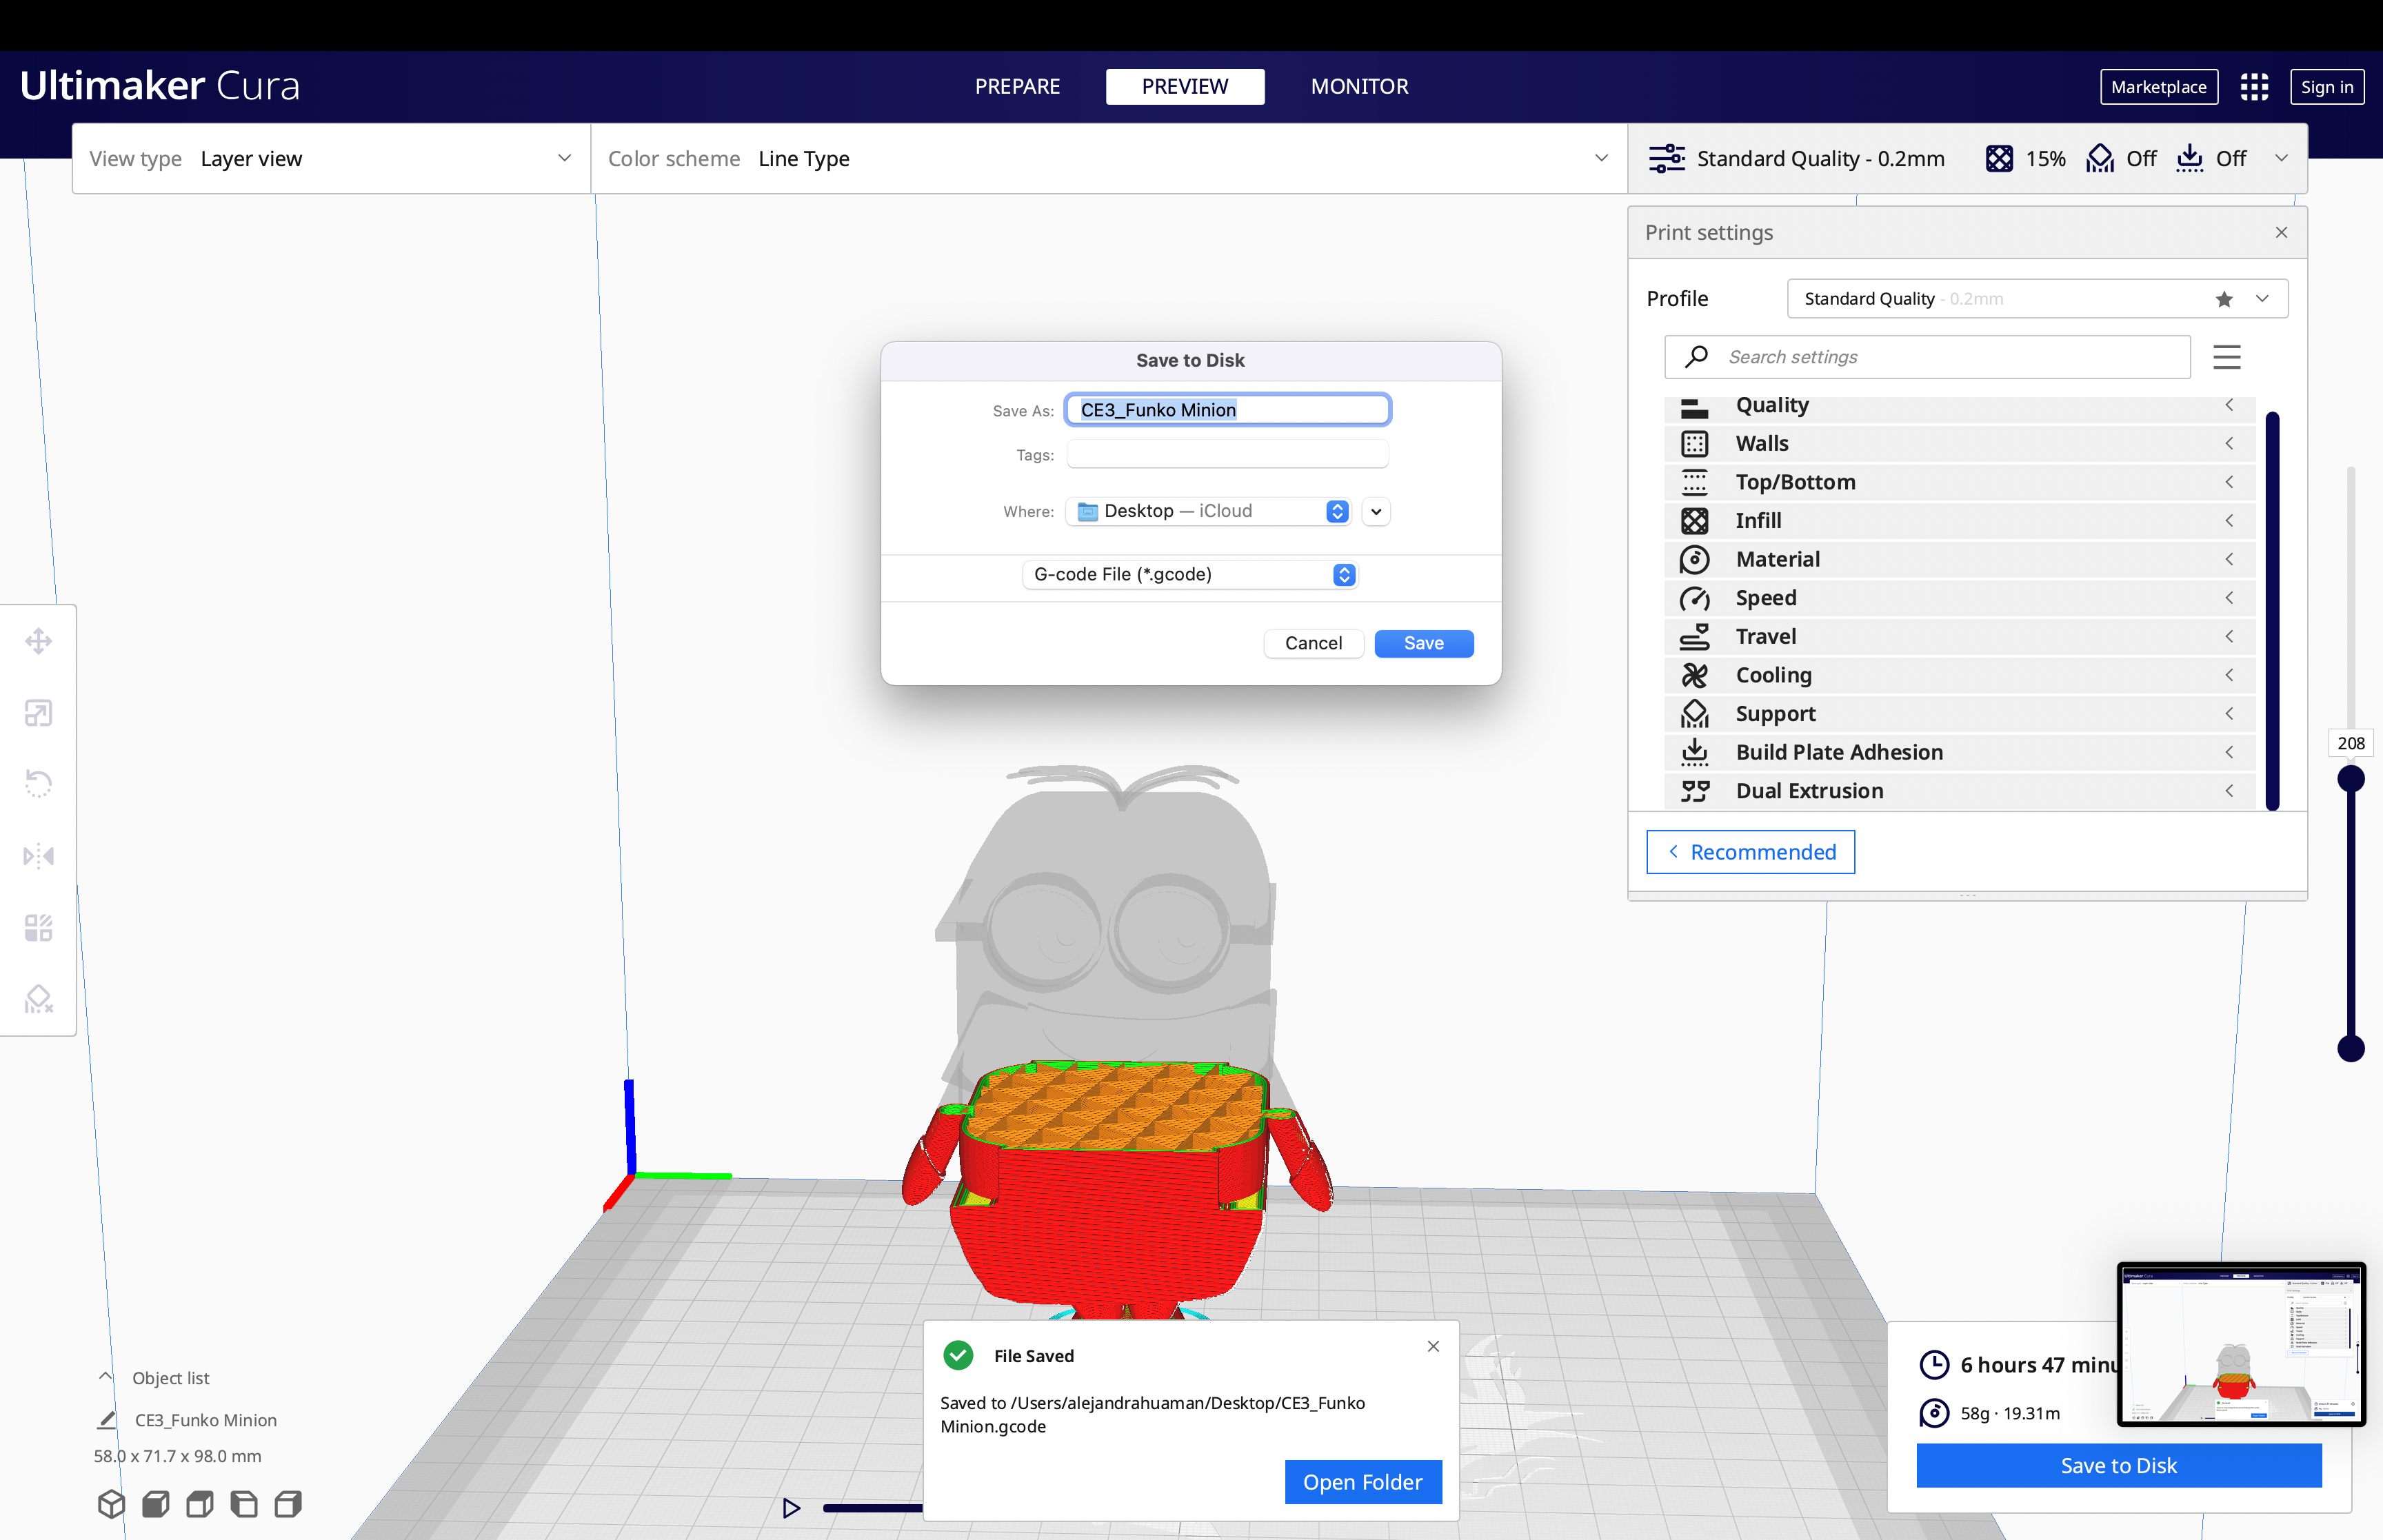
Task: Click the print settings sliders icon
Action: point(1667,159)
